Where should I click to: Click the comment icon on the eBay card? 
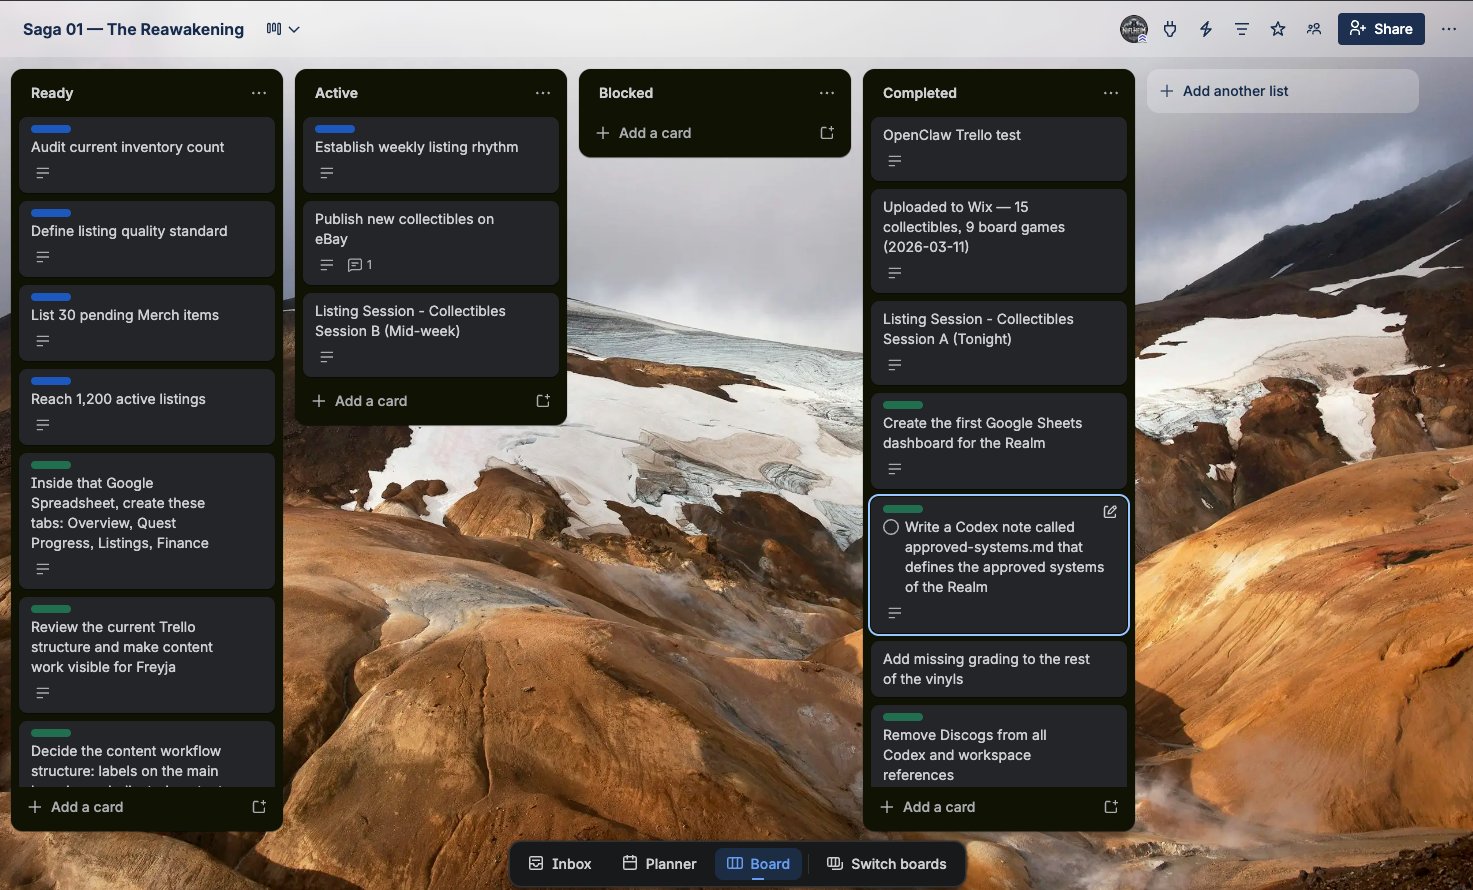coord(355,264)
